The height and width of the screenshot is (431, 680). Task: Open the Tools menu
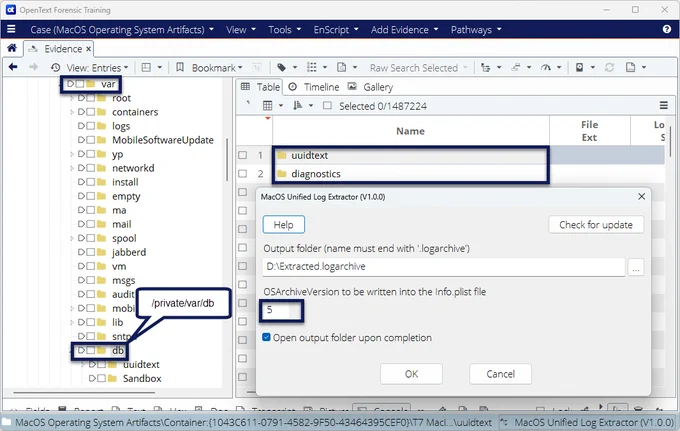284,29
